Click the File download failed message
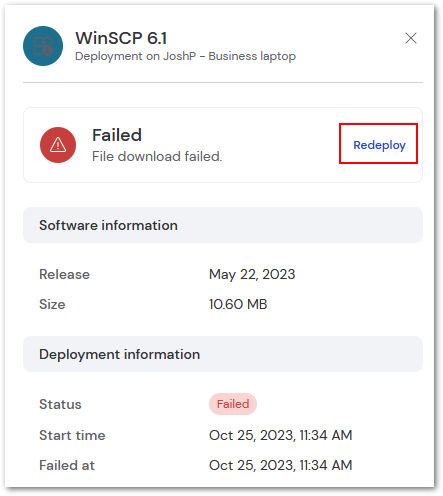 click(x=157, y=156)
